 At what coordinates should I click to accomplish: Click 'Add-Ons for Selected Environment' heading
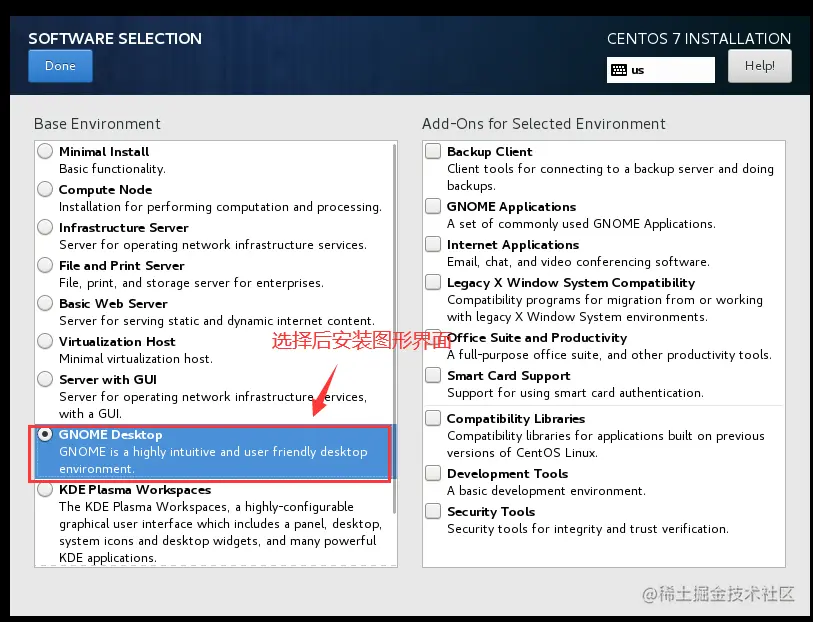(x=543, y=124)
